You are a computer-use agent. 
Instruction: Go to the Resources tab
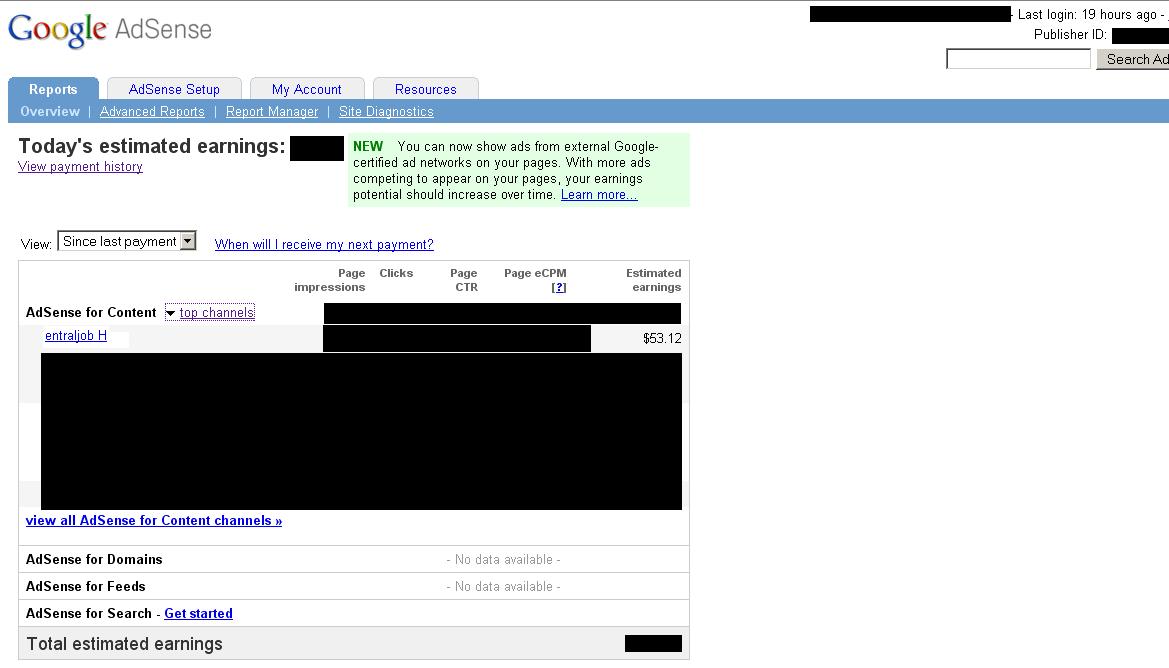426,89
